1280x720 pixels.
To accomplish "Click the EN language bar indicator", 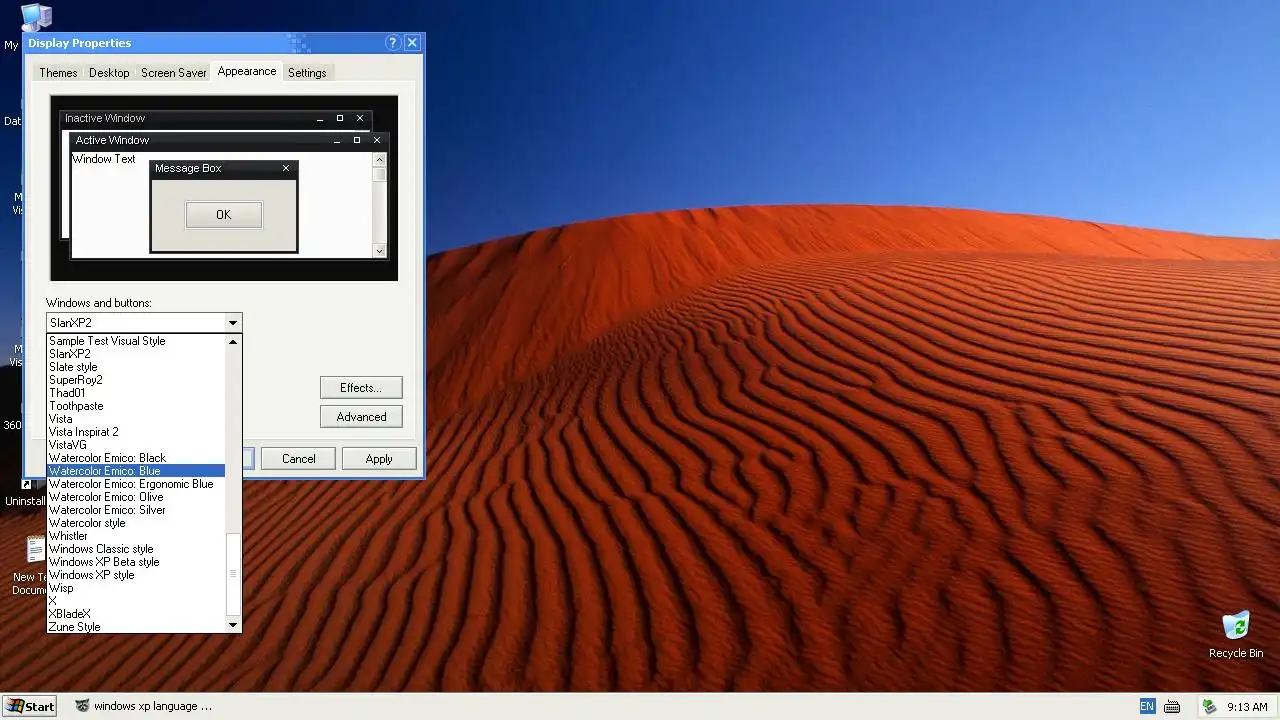I will [1147, 706].
